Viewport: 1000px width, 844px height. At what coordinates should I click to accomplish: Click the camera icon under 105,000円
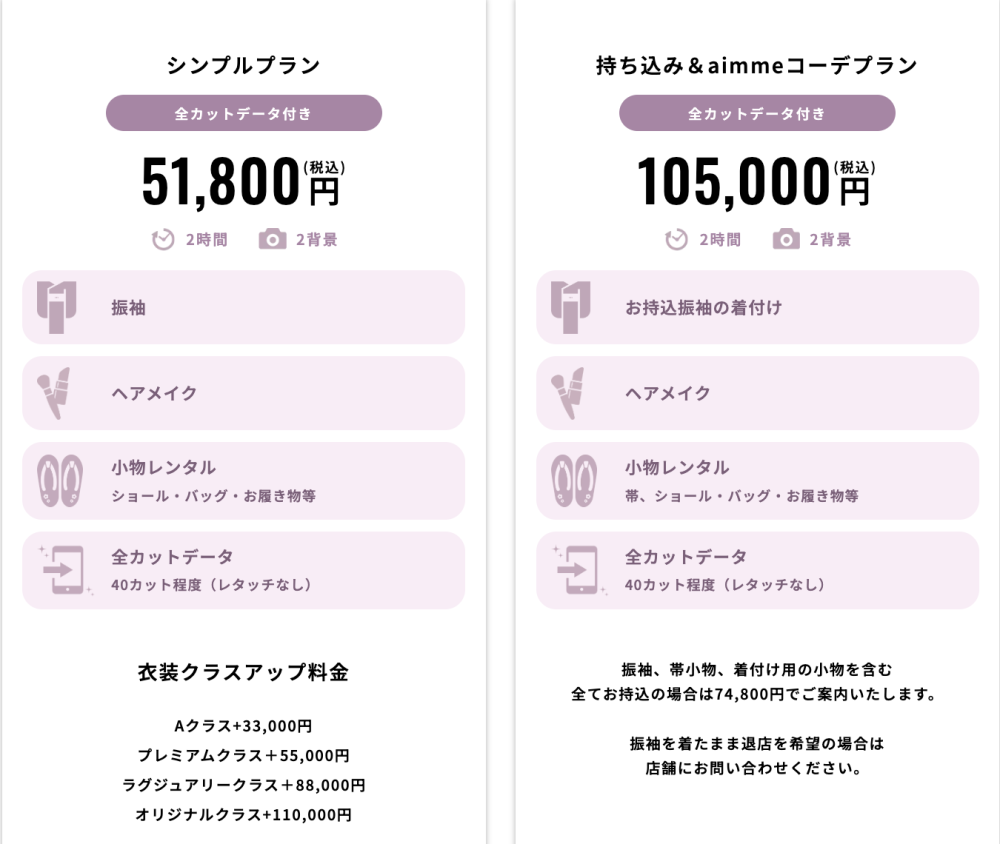pyautogui.click(x=786, y=240)
